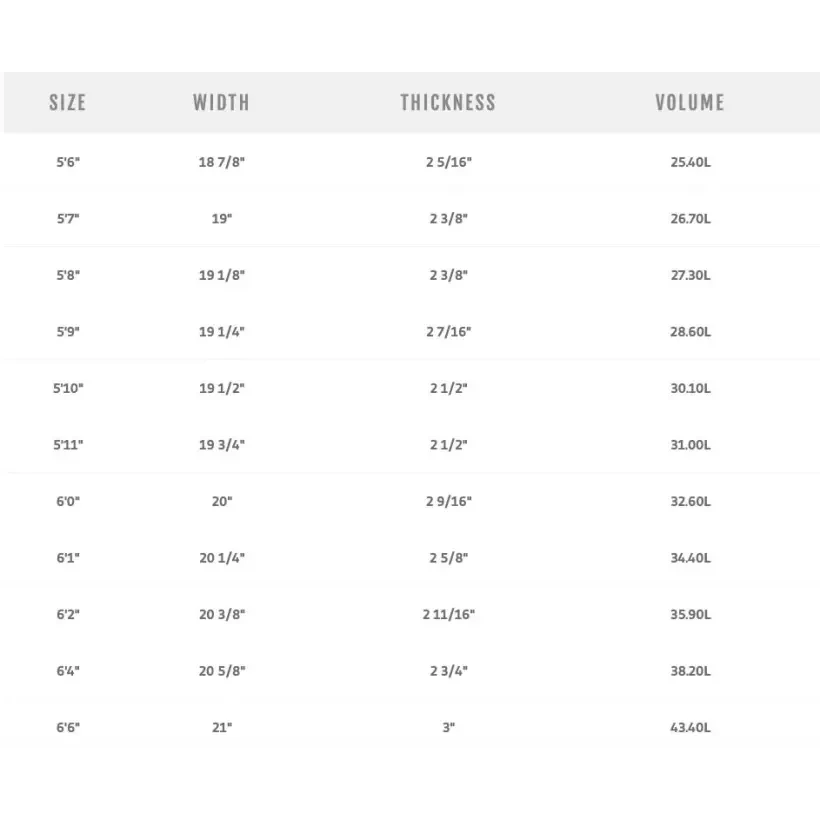Click the 5'11" size entry
The image size is (820, 820).
(68, 444)
